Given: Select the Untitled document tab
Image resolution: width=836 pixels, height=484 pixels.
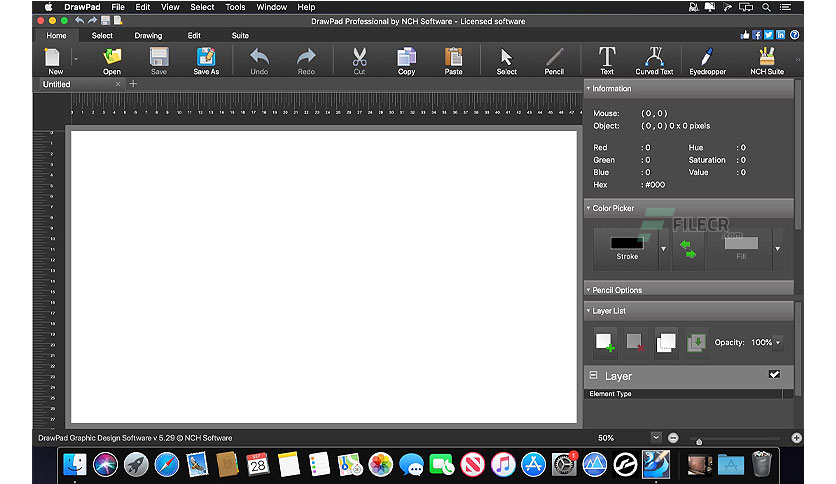Looking at the screenshot, I should click(80, 84).
